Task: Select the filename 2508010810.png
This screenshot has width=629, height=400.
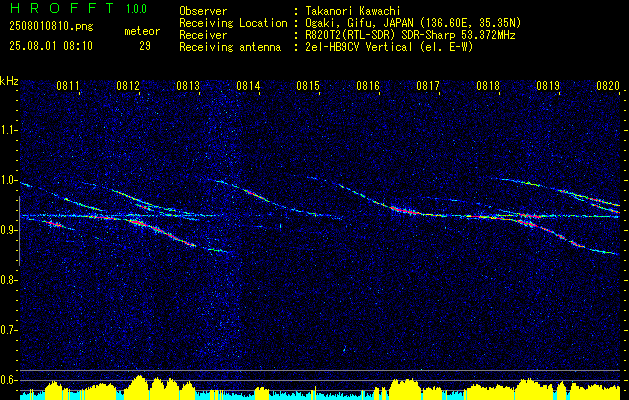Action: pyautogui.click(x=51, y=26)
